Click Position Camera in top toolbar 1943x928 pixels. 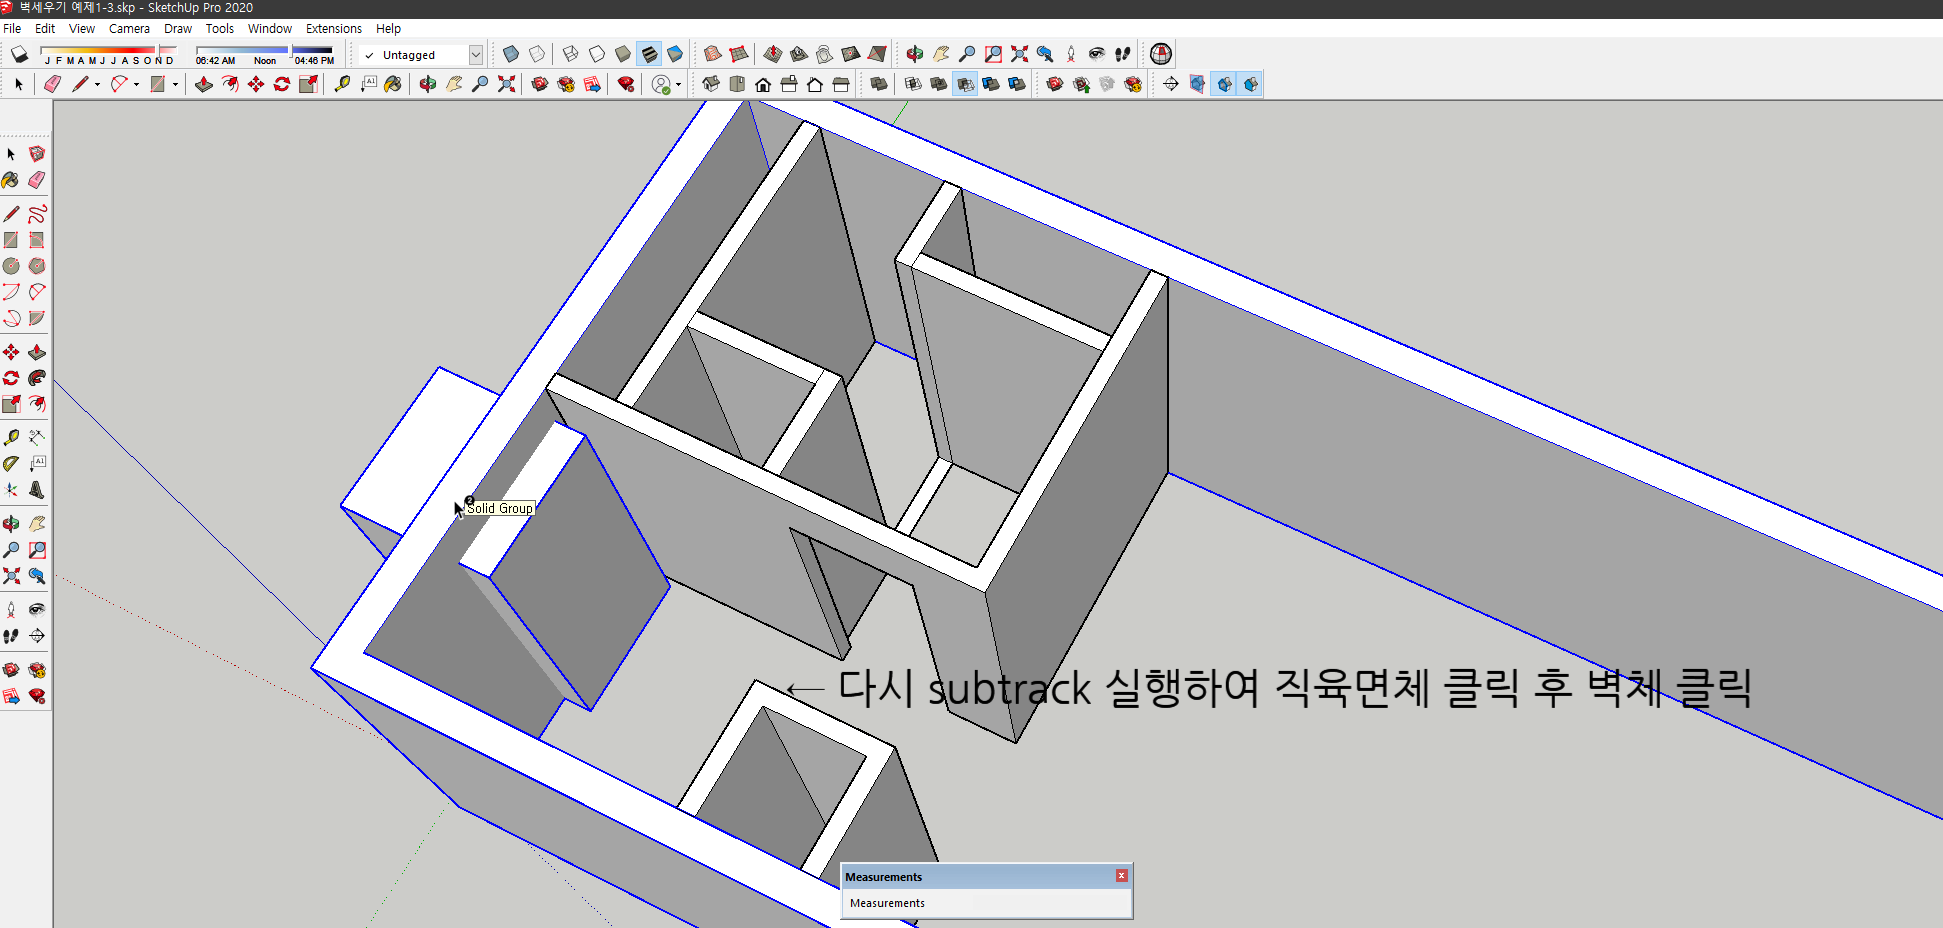tap(1071, 54)
